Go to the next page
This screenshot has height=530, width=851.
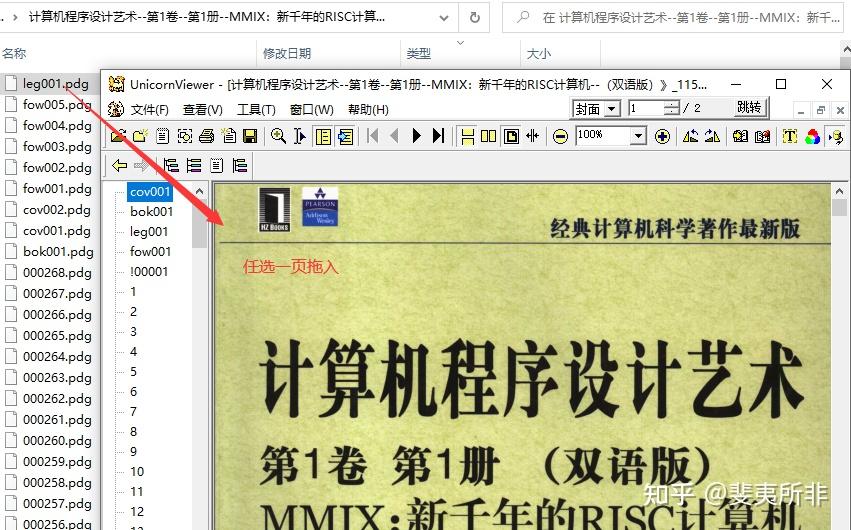click(416, 136)
